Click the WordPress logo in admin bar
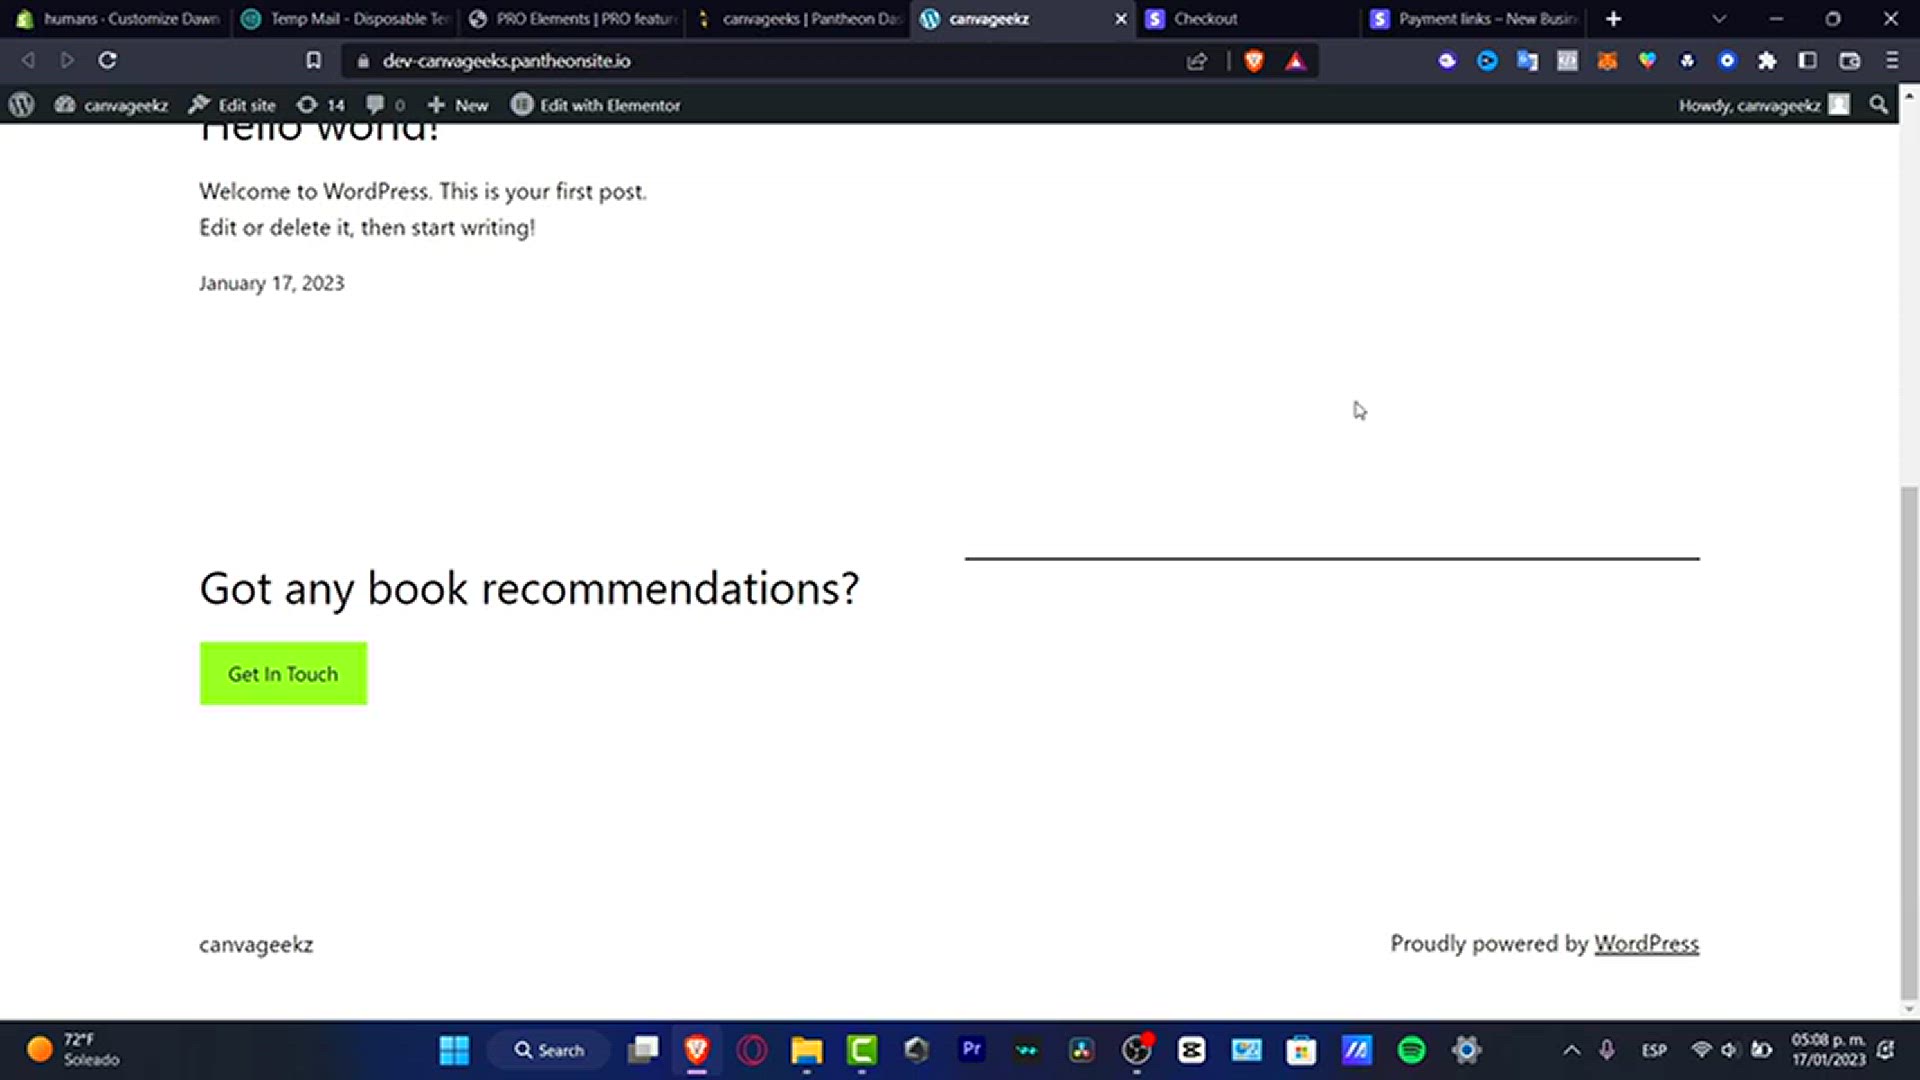This screenshot has height=1080, width=1920. coord(22,105)
